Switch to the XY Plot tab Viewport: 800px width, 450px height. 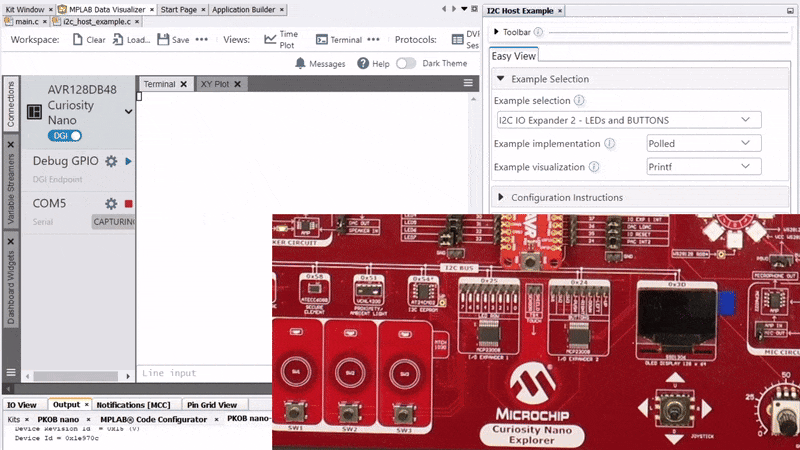(215, 84)
